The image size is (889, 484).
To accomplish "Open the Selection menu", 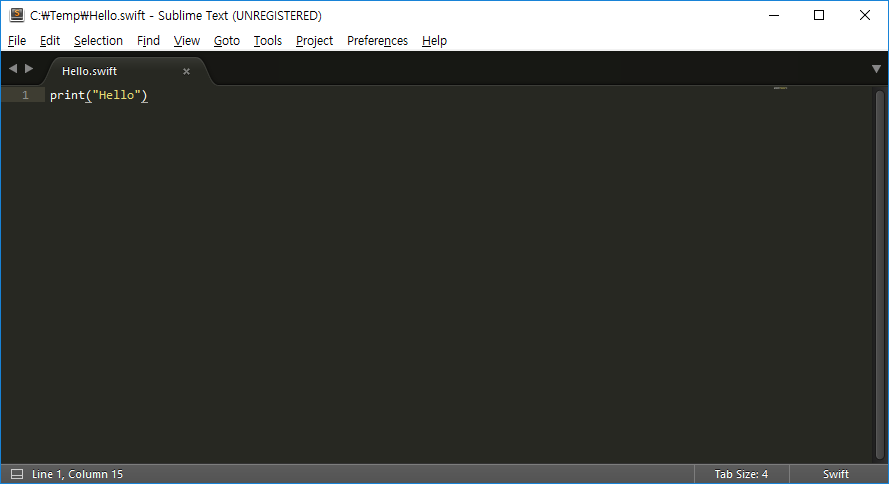I will [98, 41].
